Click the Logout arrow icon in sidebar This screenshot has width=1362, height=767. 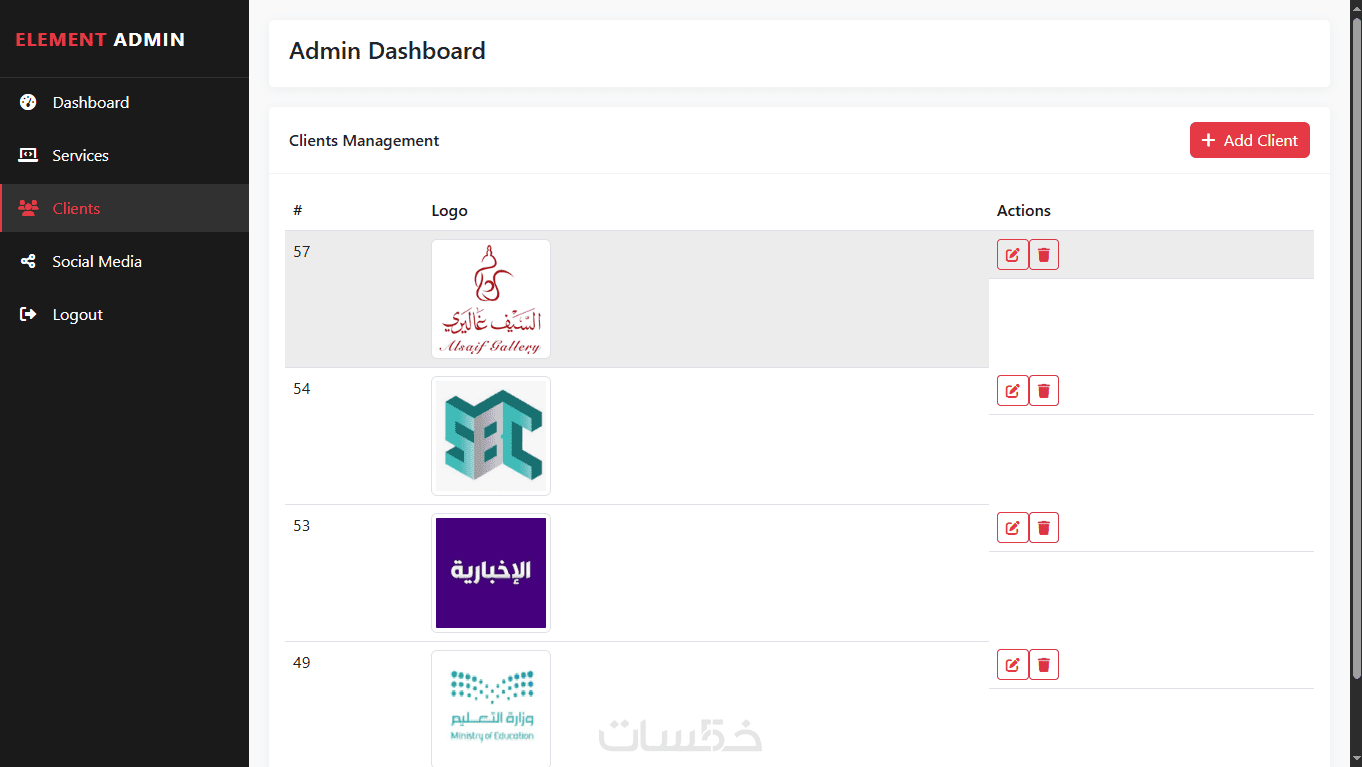[28, 314]
